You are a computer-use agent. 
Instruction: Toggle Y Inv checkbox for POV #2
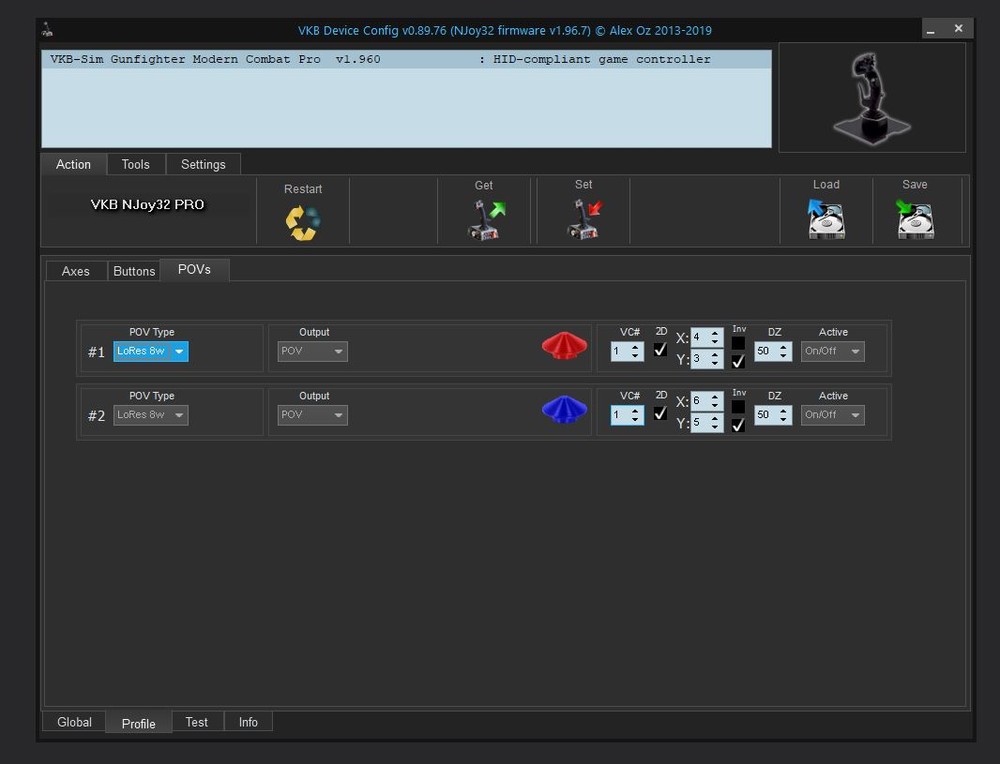(738, 425)
